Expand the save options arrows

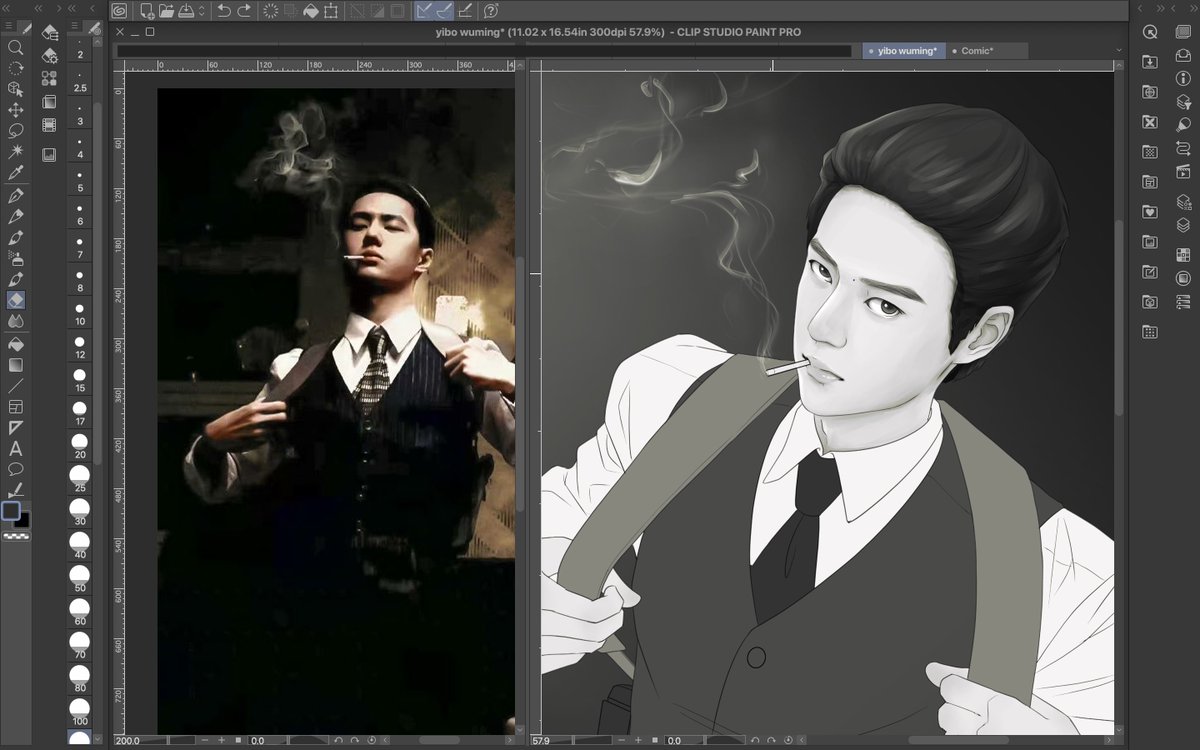[202, 11]
